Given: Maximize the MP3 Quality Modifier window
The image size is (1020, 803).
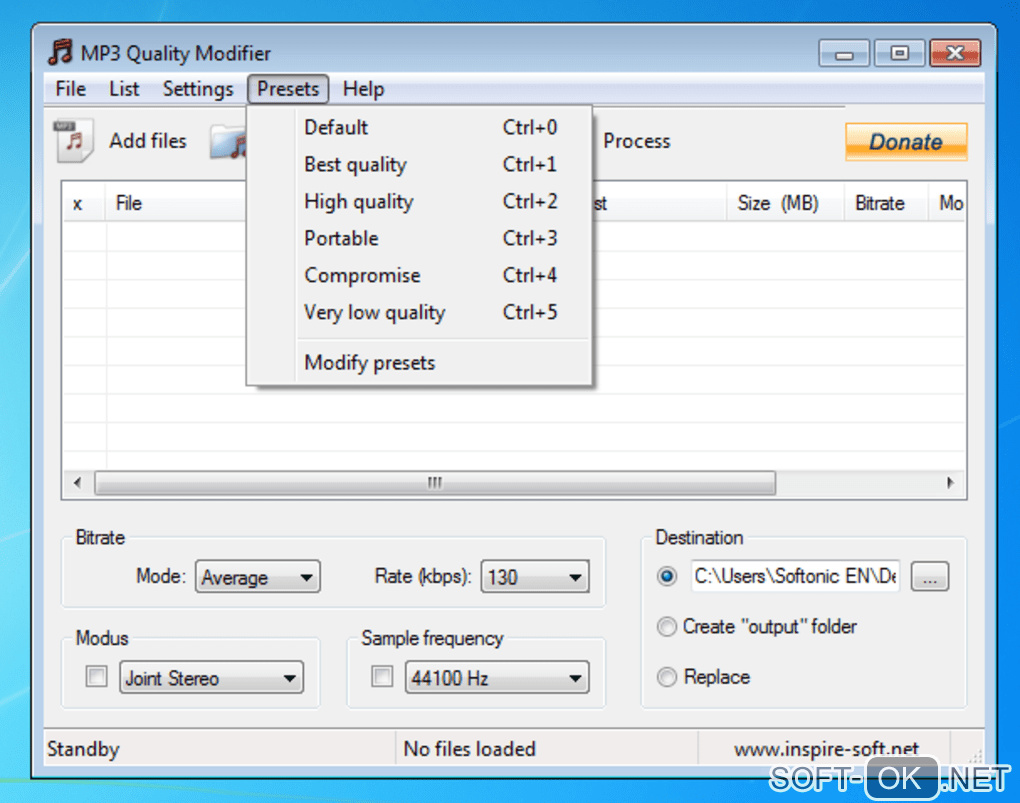Looking at the screenshot, I should [900, 53].
